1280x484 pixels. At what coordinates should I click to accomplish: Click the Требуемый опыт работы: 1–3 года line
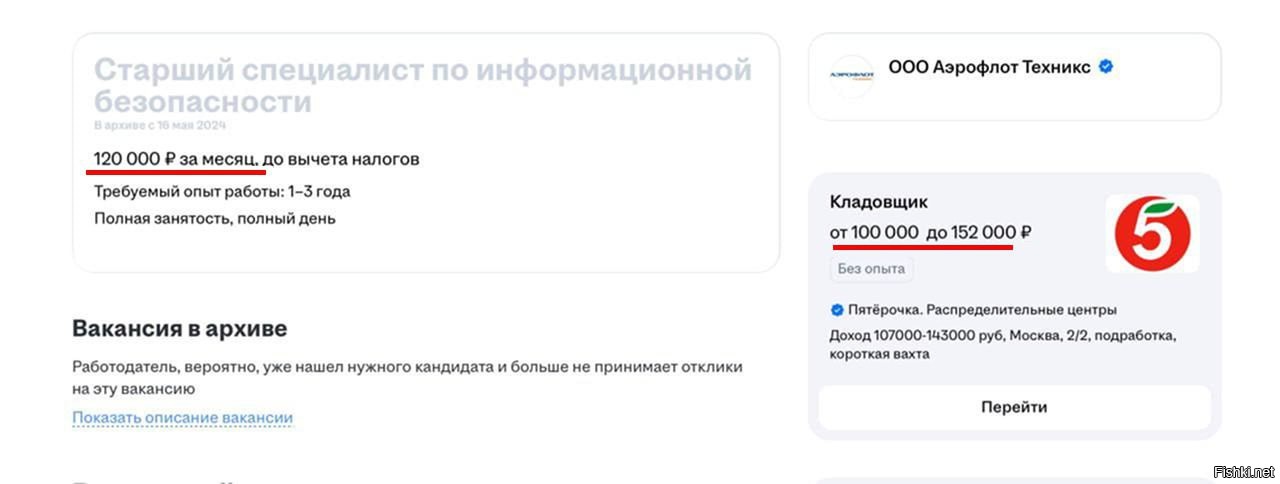[222, 191]
